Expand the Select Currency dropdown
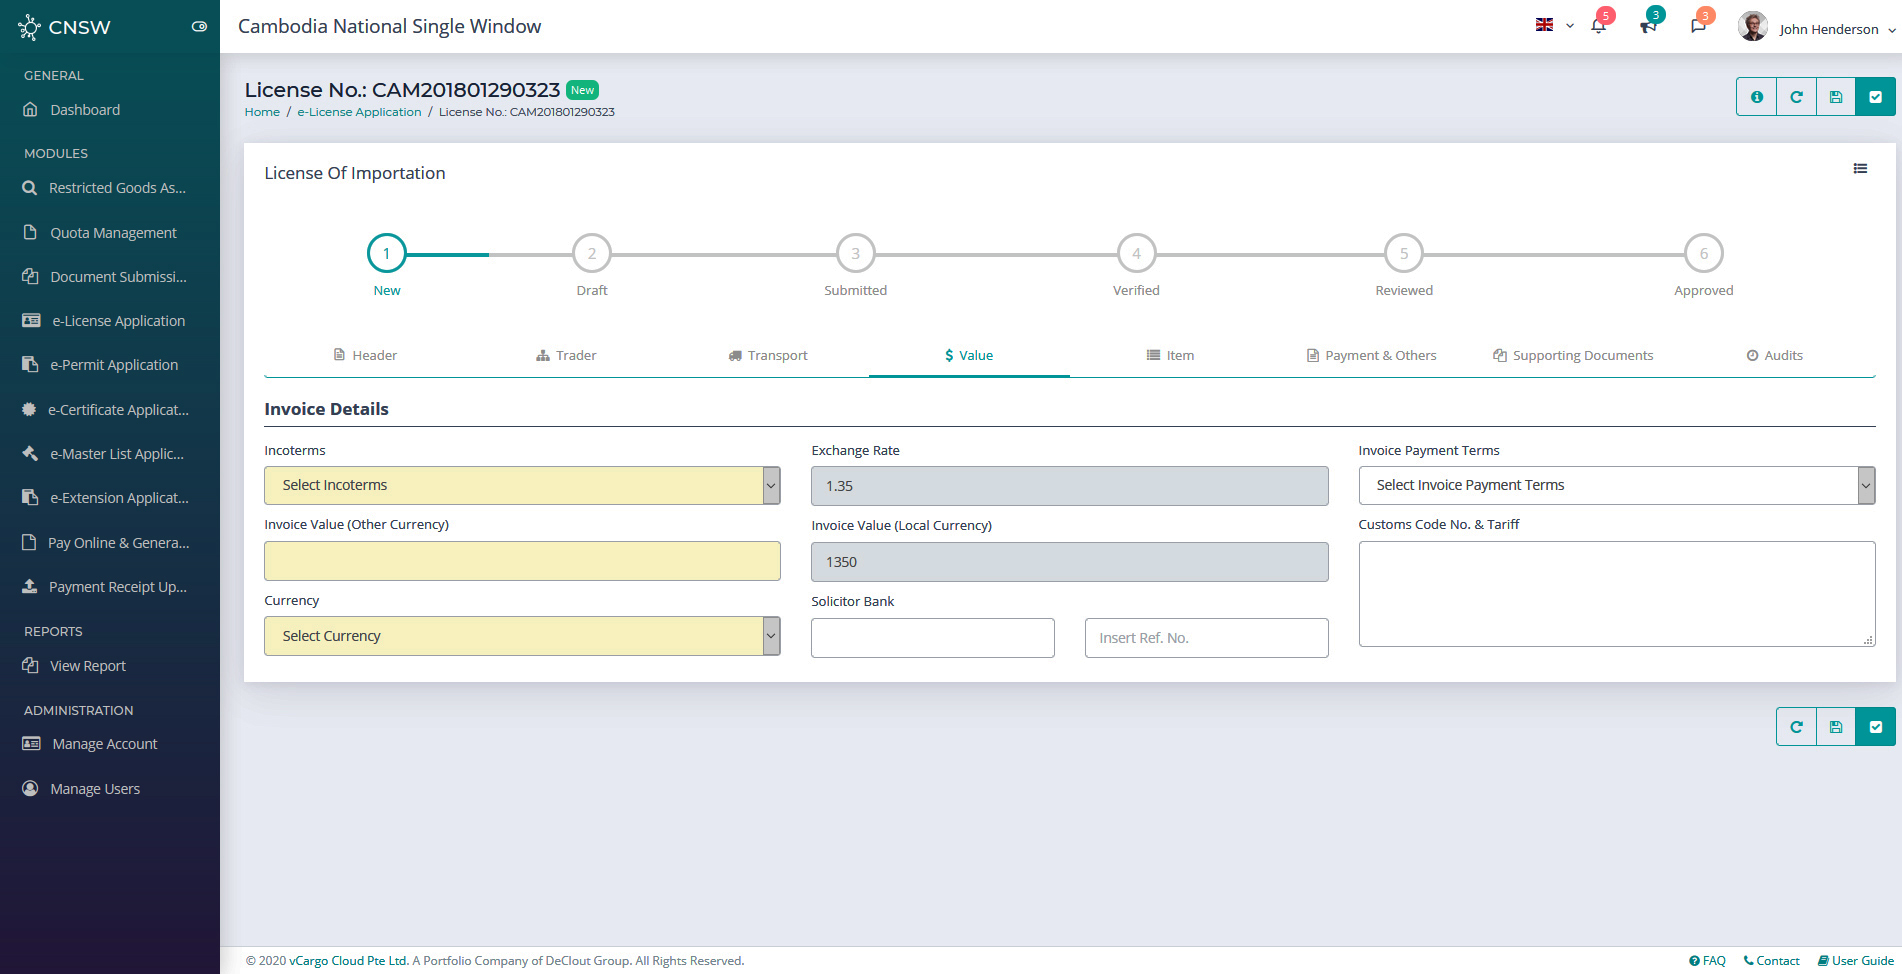 tap(521, 636)
